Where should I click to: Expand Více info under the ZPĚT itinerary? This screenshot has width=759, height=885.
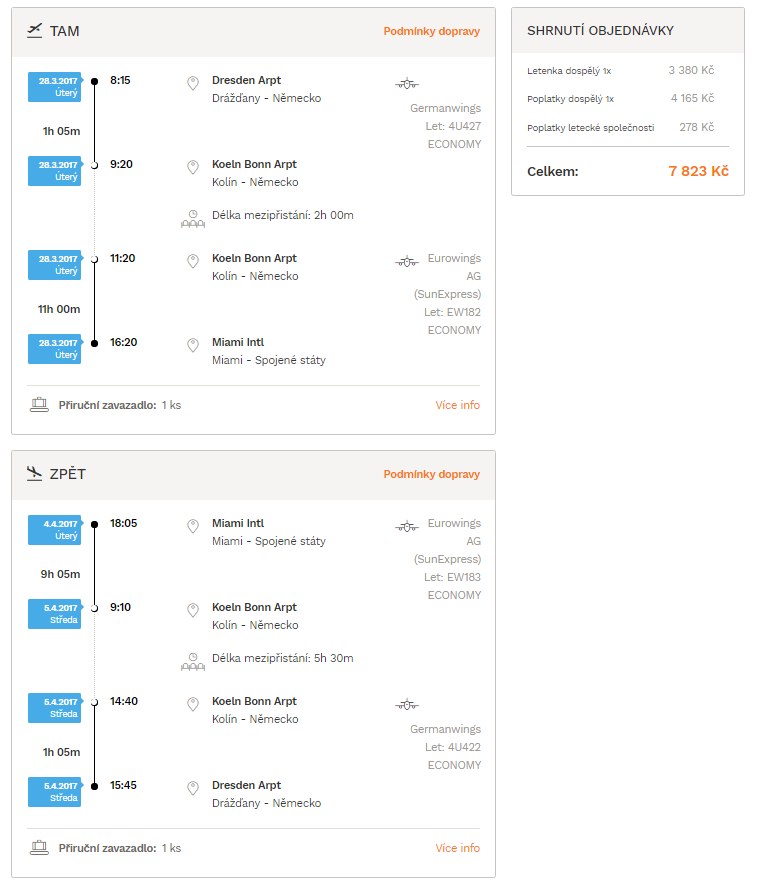[458, 848]
